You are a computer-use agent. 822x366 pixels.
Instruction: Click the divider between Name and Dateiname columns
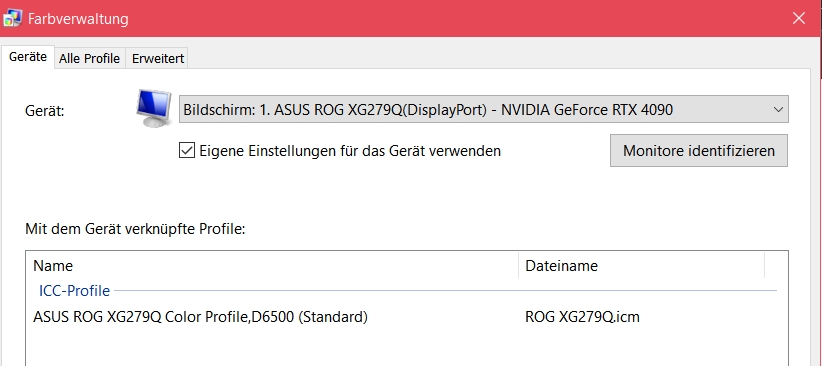pos(518,265)
